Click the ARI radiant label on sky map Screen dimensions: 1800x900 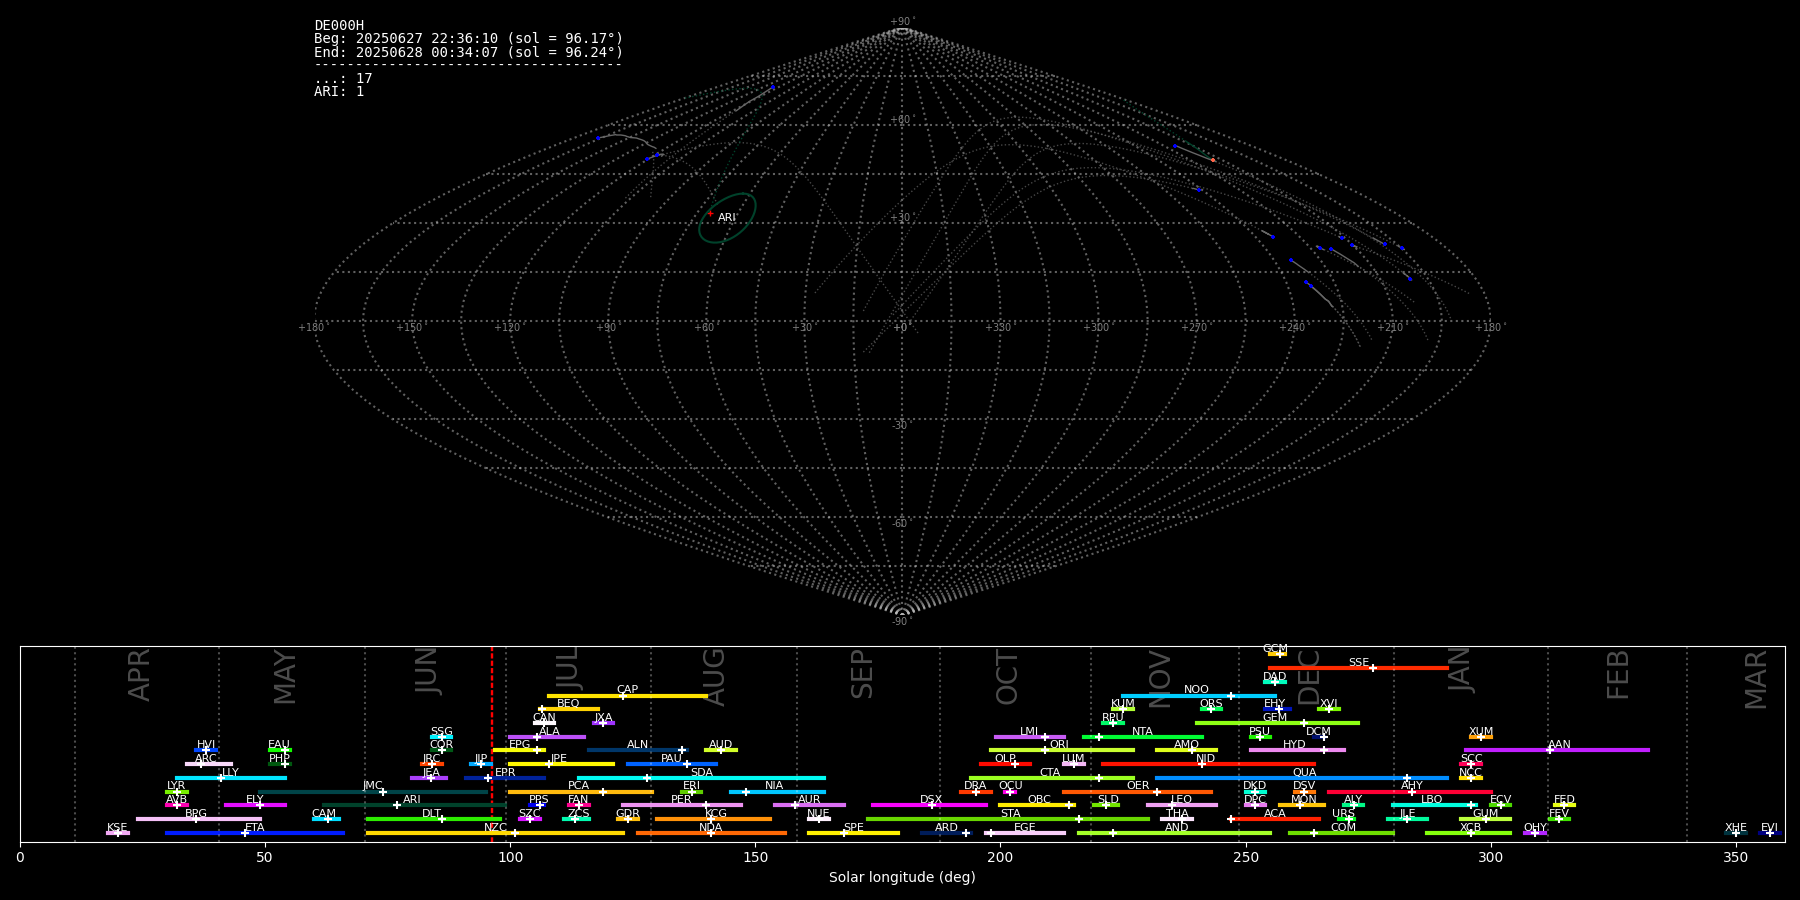(x=727, y=217)
